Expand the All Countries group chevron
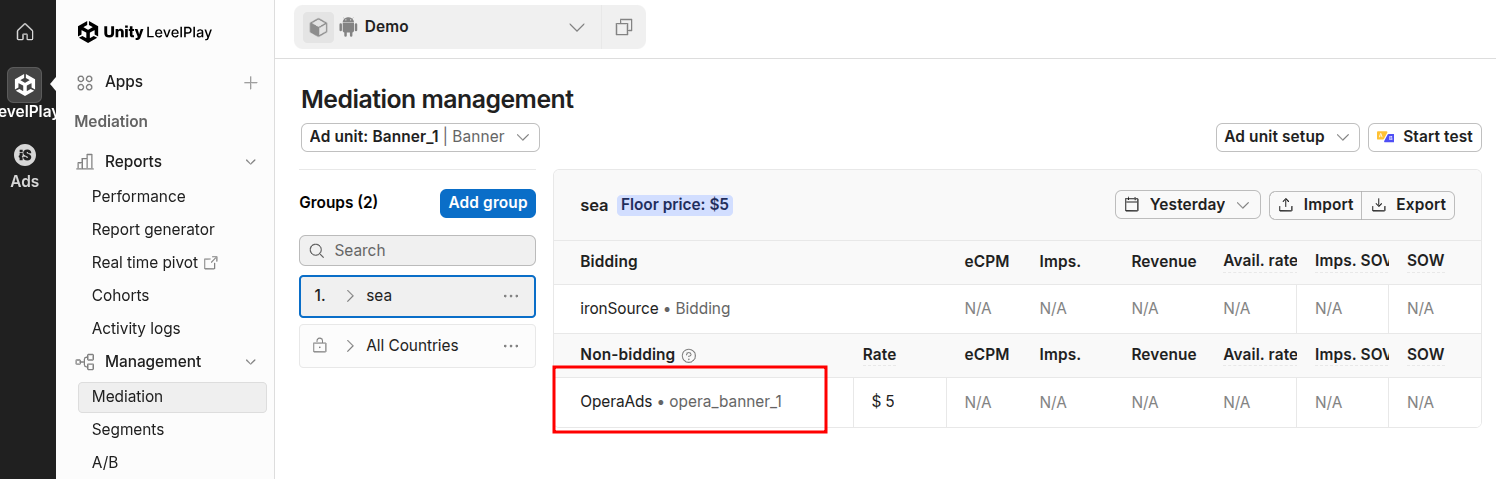Viewport: 1496px width, 479px height. point(350,346)
